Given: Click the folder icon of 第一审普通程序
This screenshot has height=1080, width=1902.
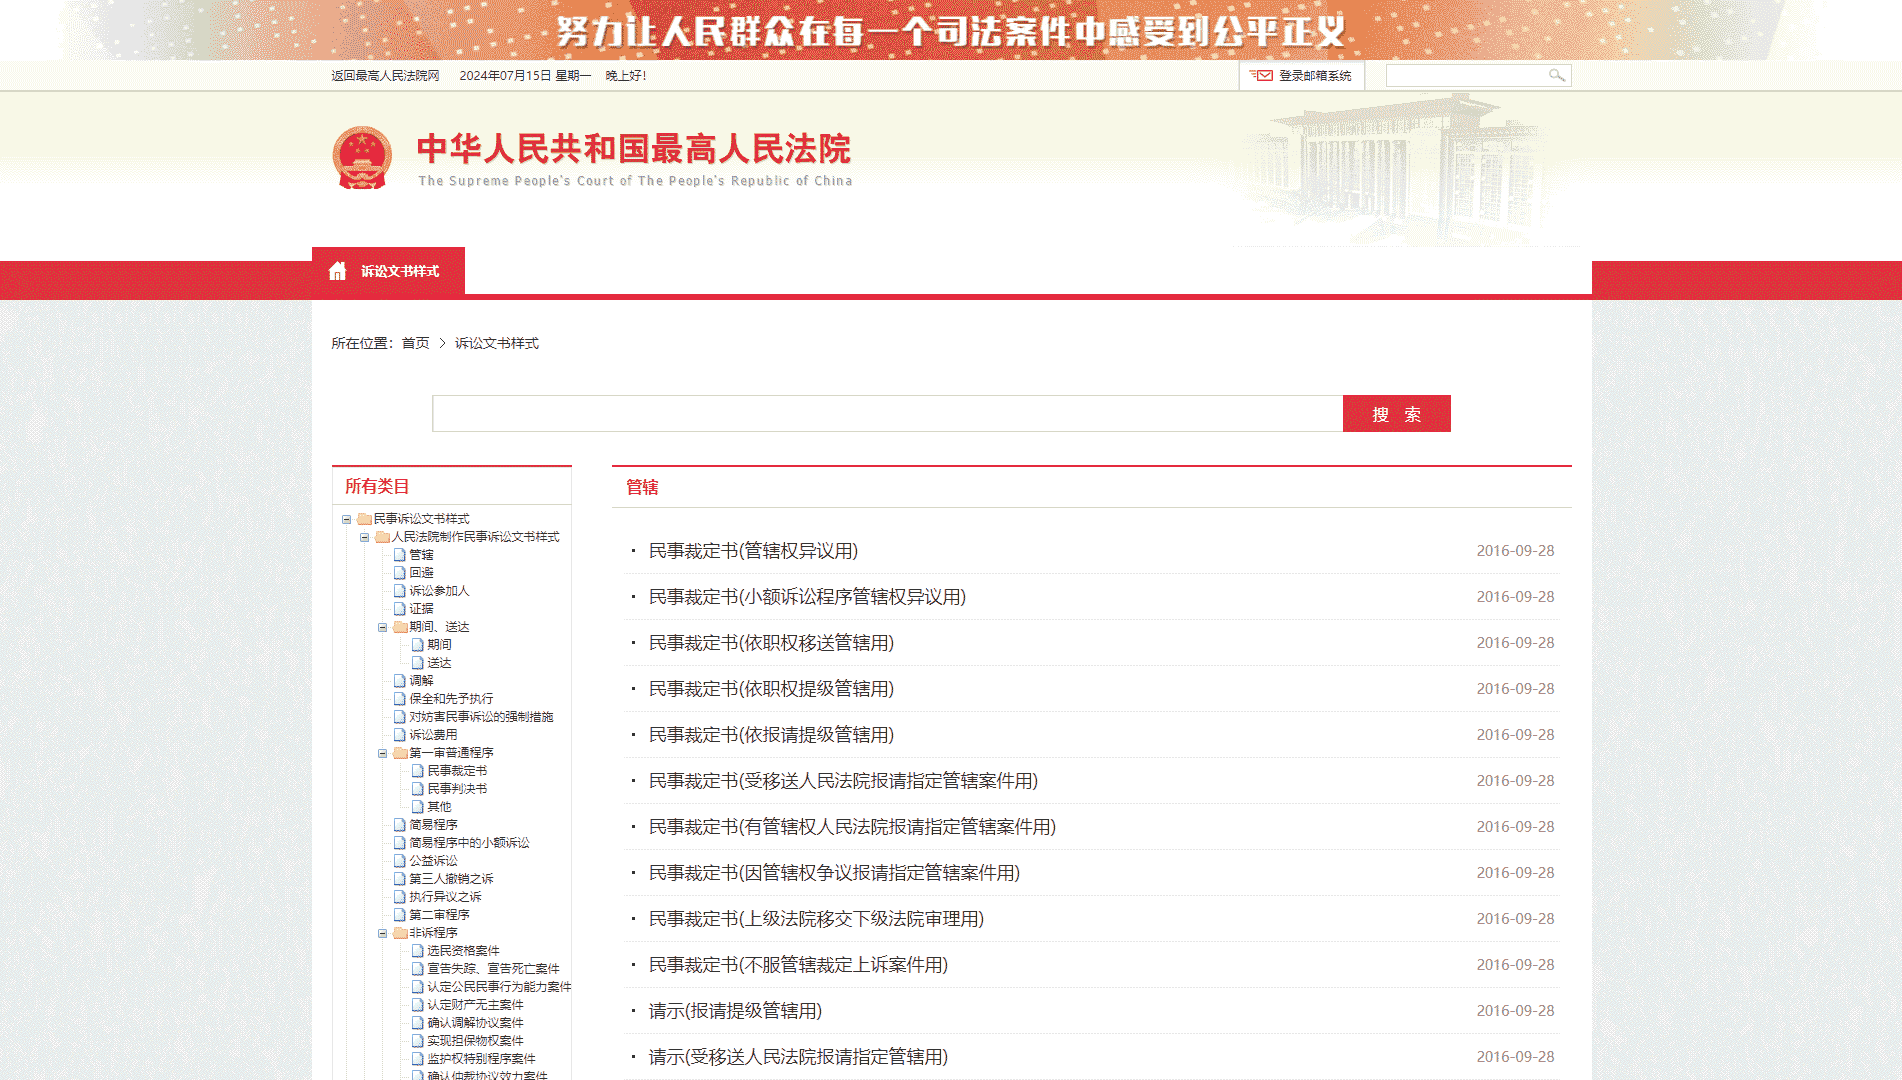Looking at the screenshot, I should pos(400,753).
